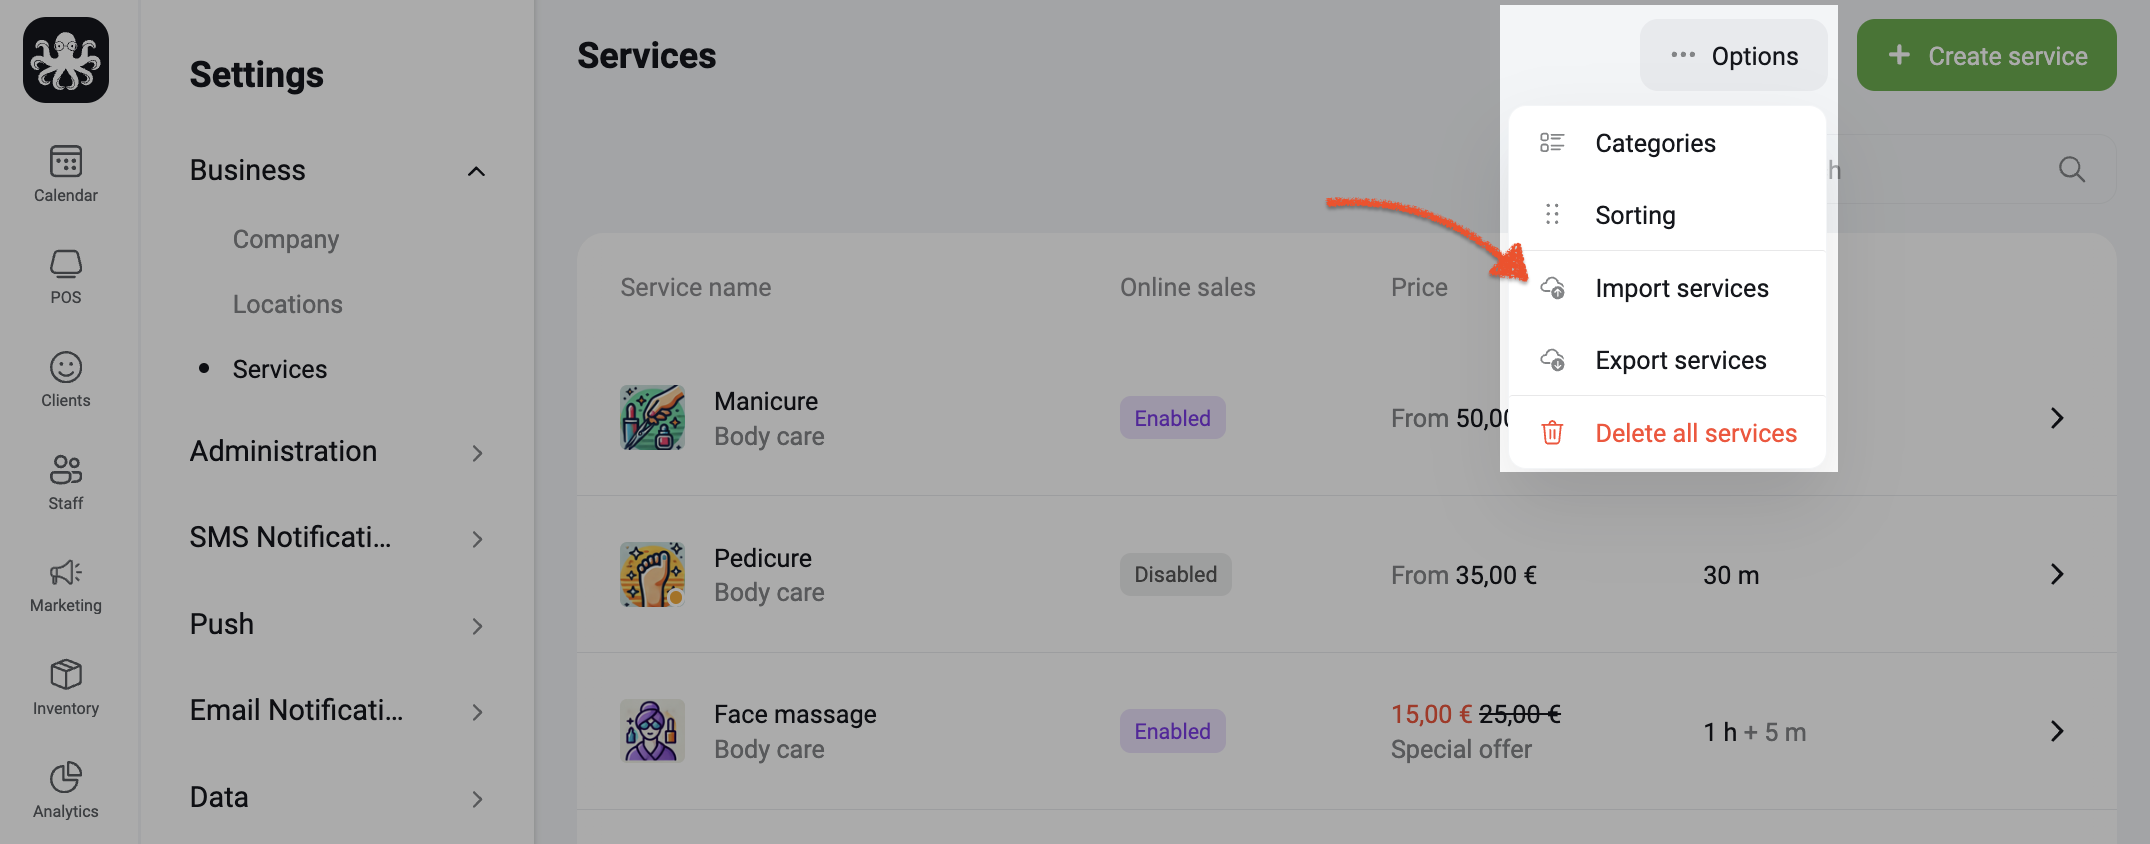Screen dimensions: 2150x844
Task: Open the Locations settings page
Action: [287, 304]
